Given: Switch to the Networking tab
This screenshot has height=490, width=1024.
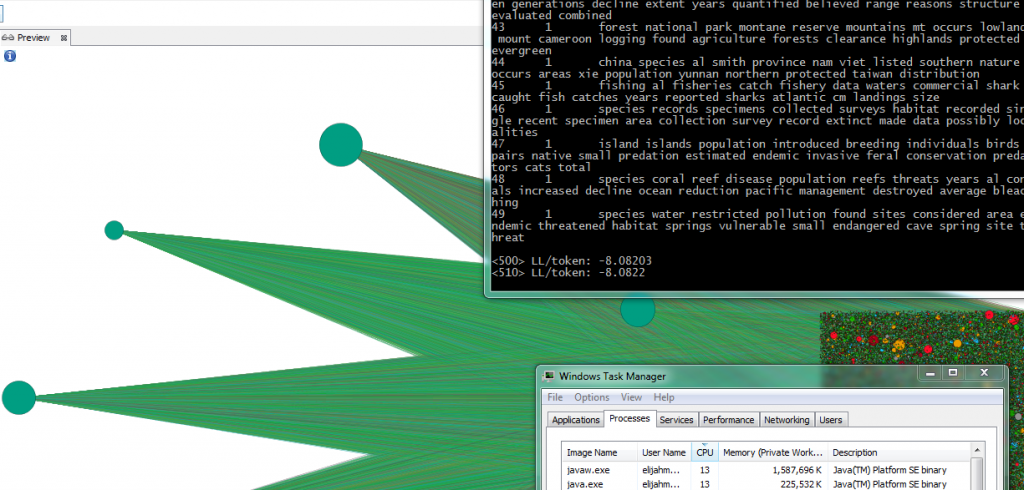Looking at the screenshot, I should [x=786, y=420].
